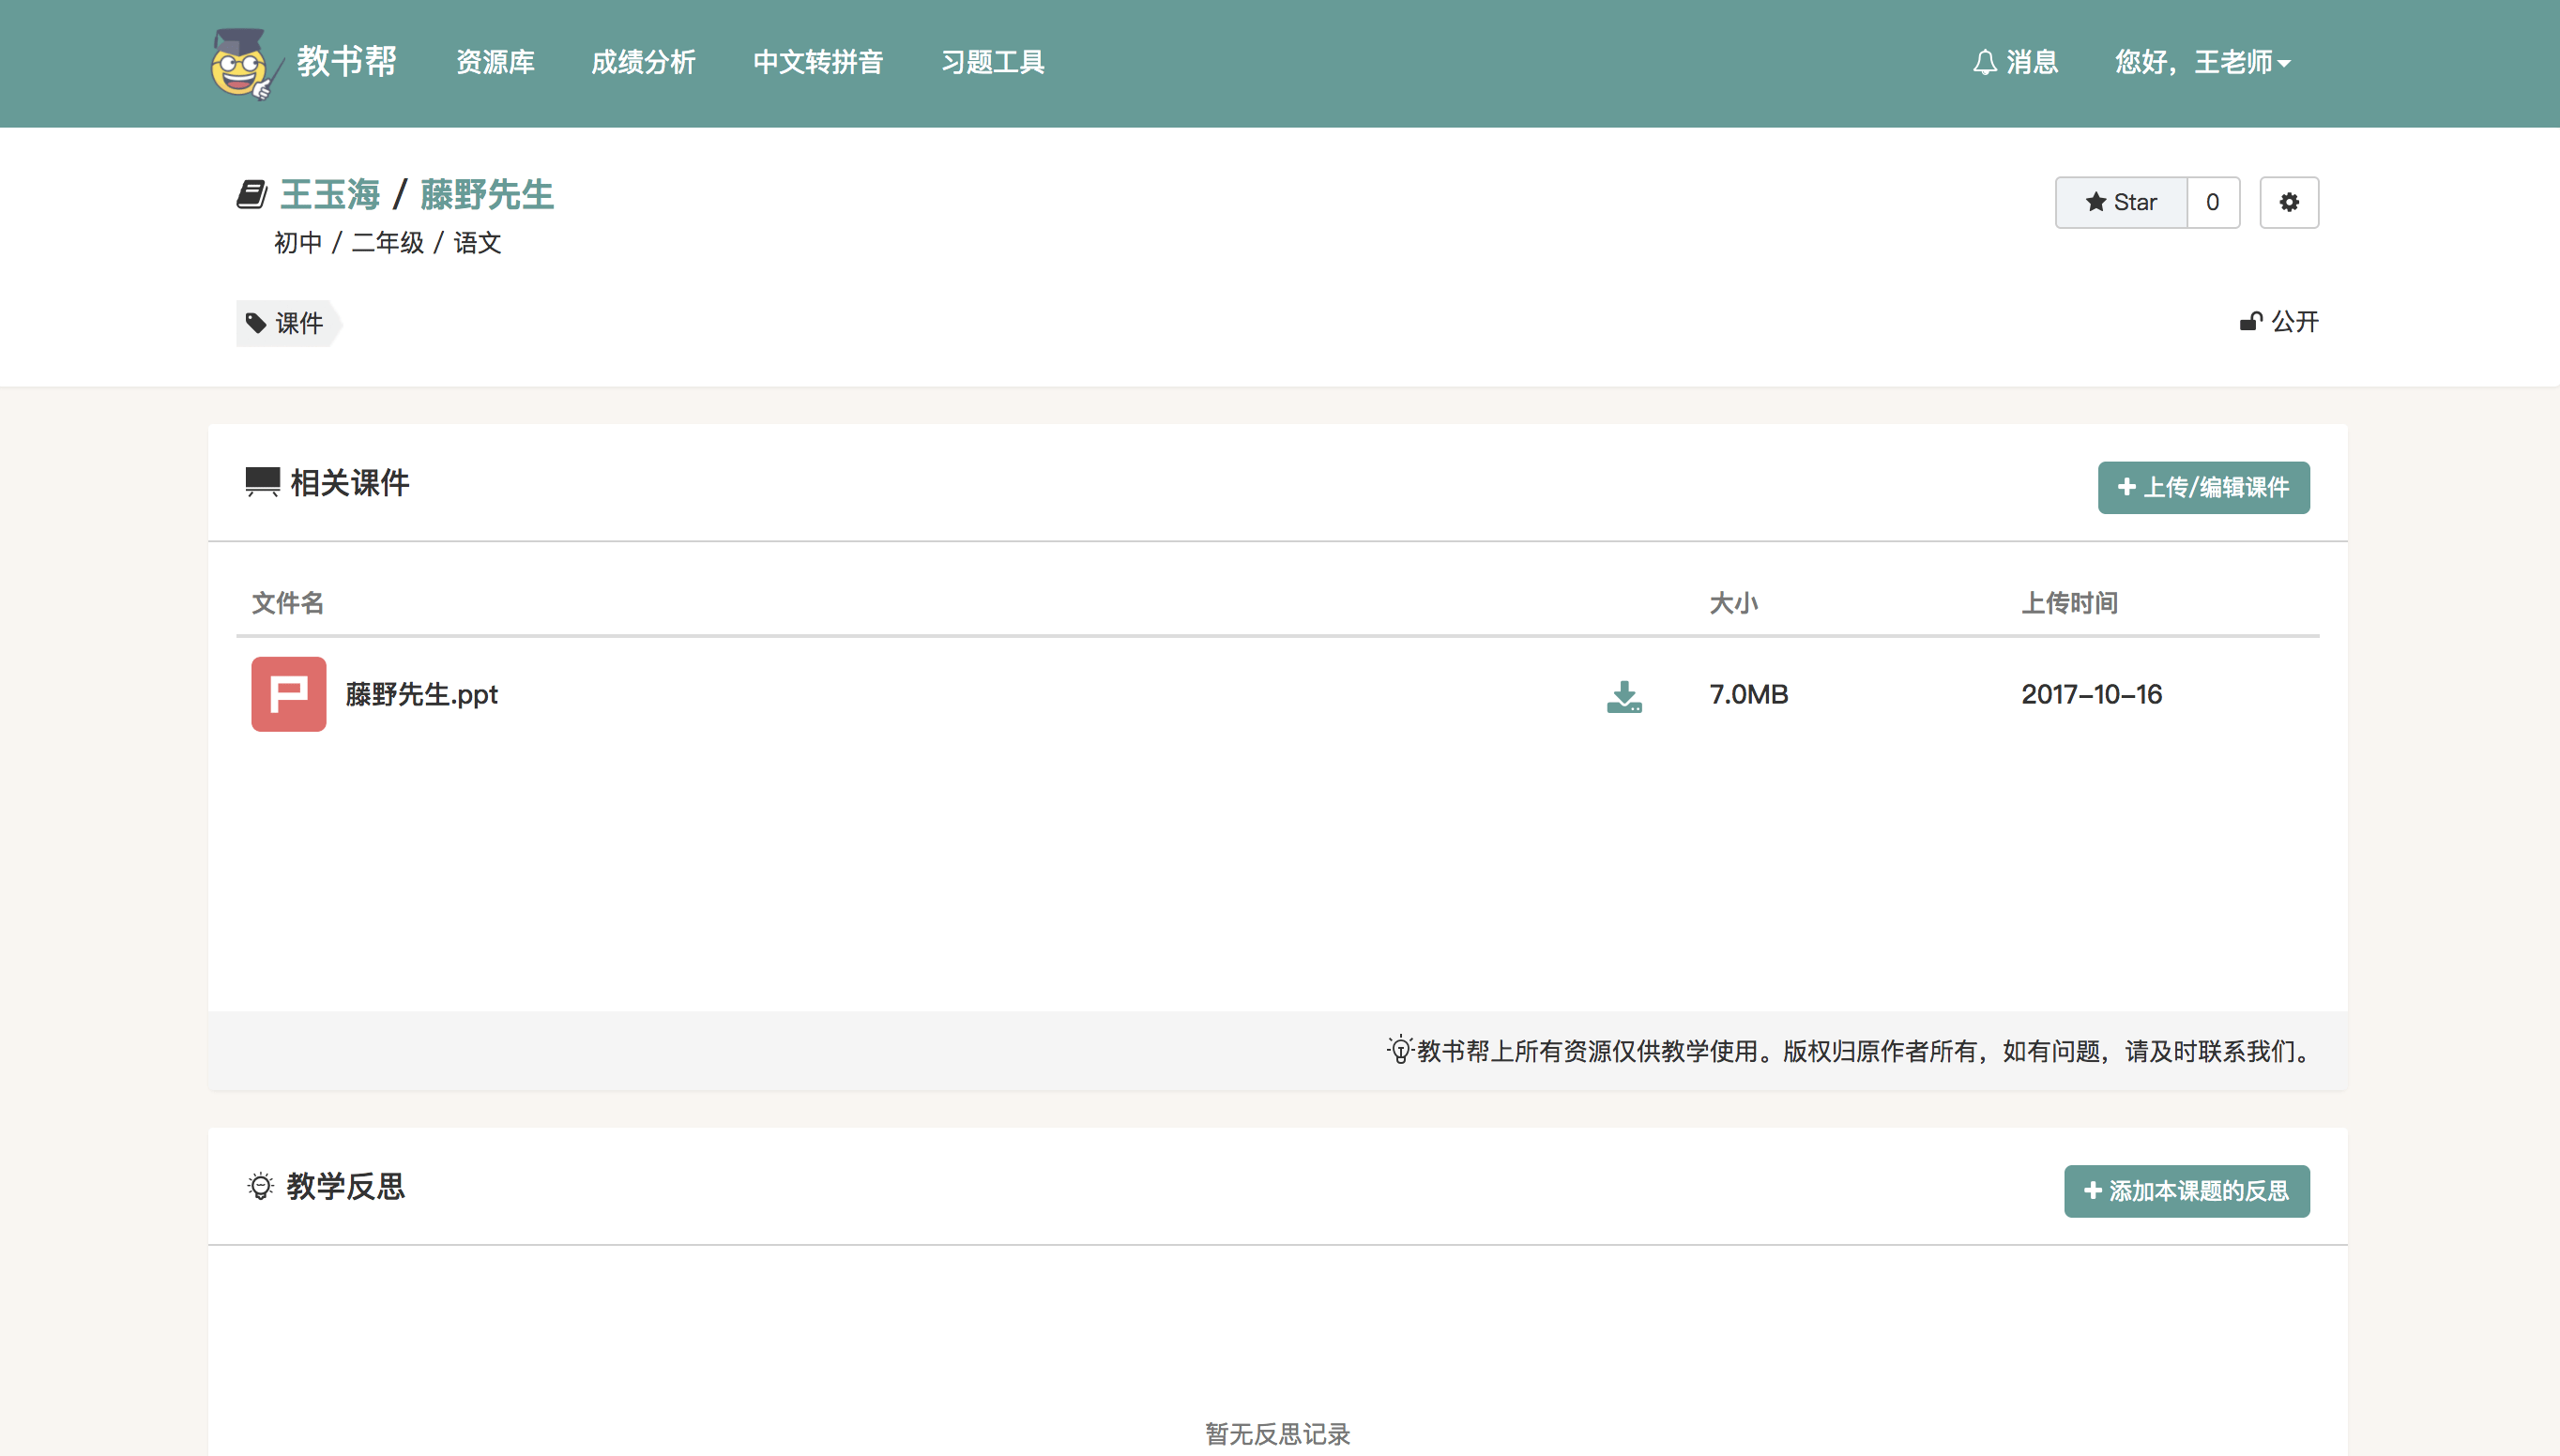Image resolution: width=2560 pixels, height=1456 pixels.
Task: Click the 上传/编辑课件 button
Action: (2203, 487)
